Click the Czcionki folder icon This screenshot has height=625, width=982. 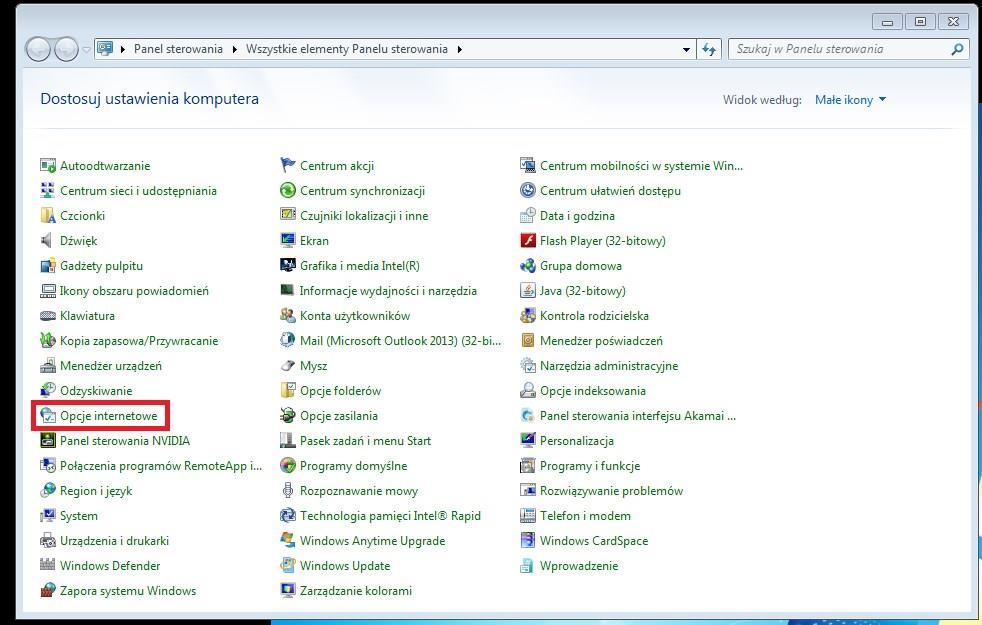(x=48, y=216)
